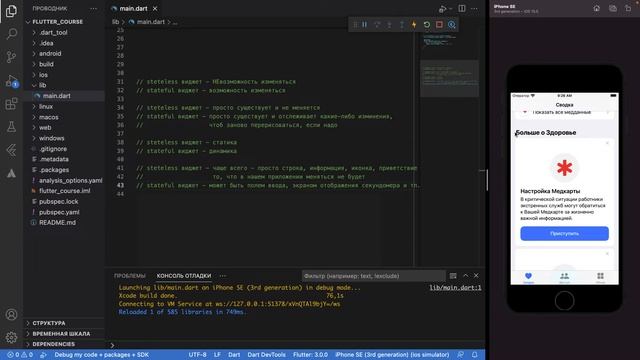Switch to the КОНСОЛЬ ОТЛАДКИ tab
640x360 pixels.
(x=184, y=276)
